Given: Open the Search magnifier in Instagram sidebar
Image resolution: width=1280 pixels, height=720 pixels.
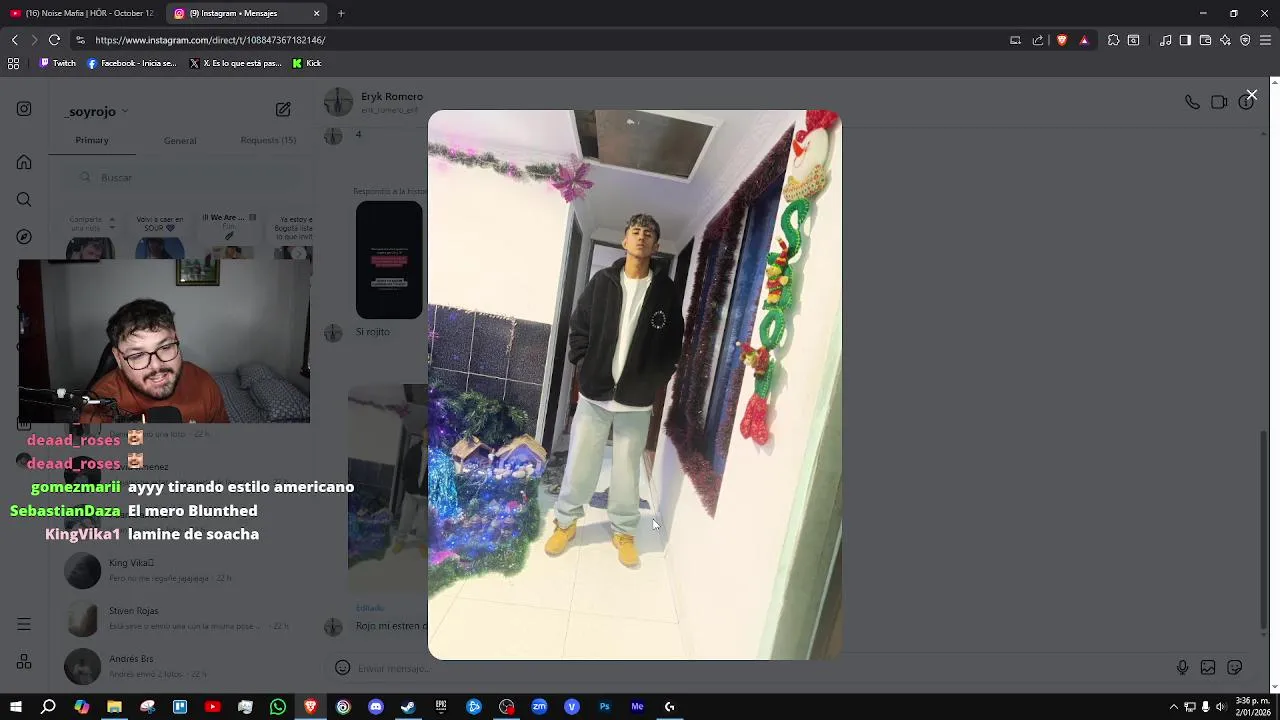Looking at the screenshot, I should click(24, 199).
